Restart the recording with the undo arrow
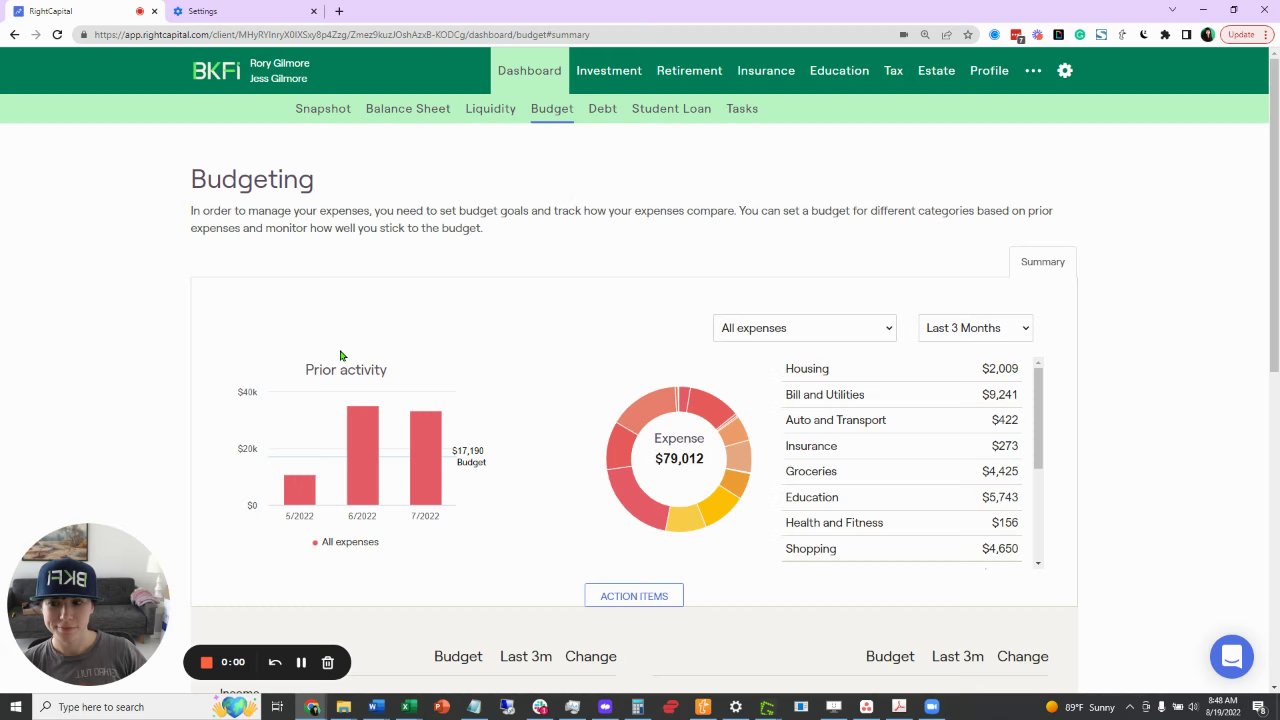 275,662
